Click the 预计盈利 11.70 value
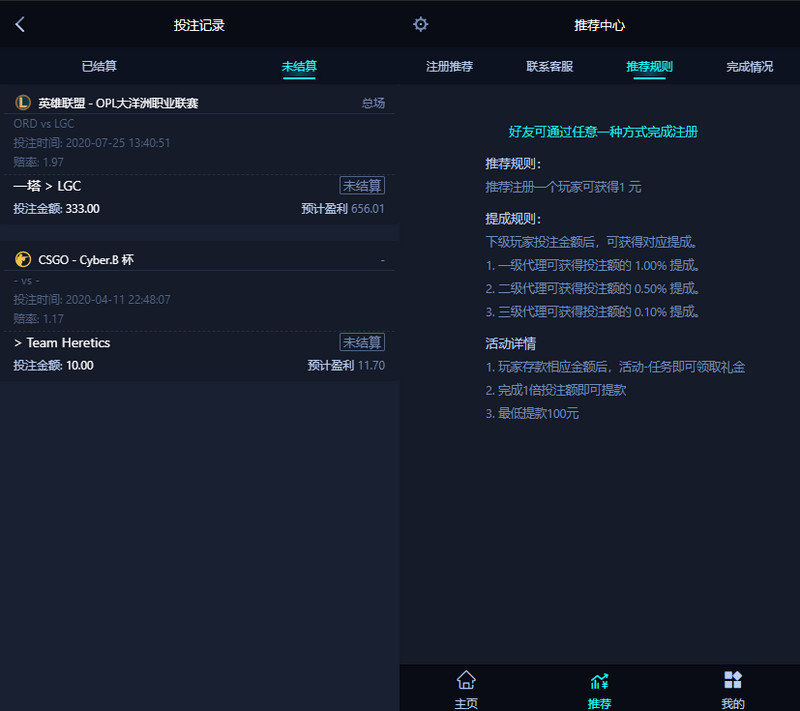 346,365
